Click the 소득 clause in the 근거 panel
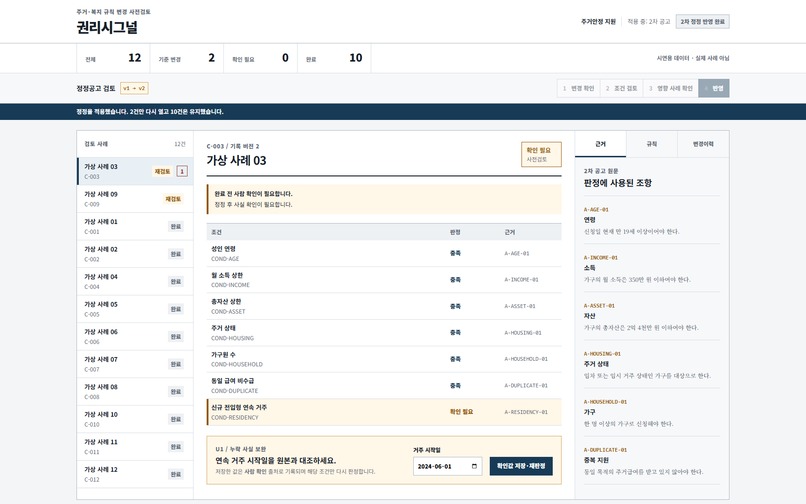The height and width of the screenshot is (504, 806). click(x=651, y=268)
